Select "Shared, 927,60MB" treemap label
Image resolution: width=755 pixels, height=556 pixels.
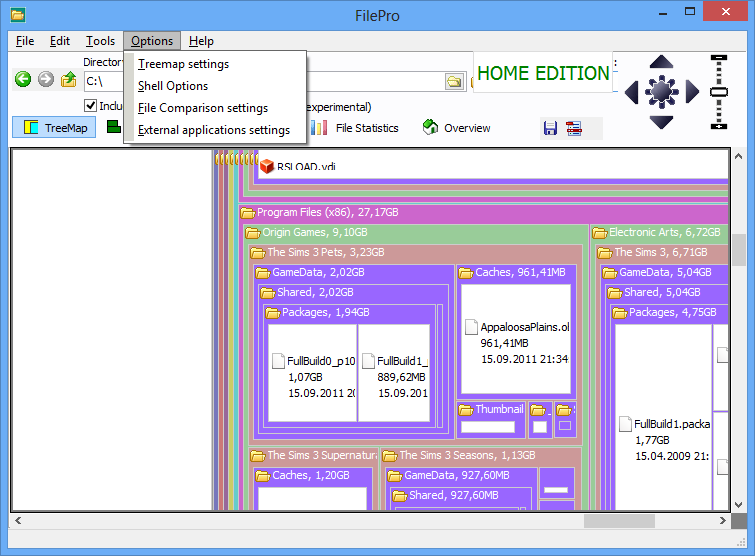(x=454, y=495)
